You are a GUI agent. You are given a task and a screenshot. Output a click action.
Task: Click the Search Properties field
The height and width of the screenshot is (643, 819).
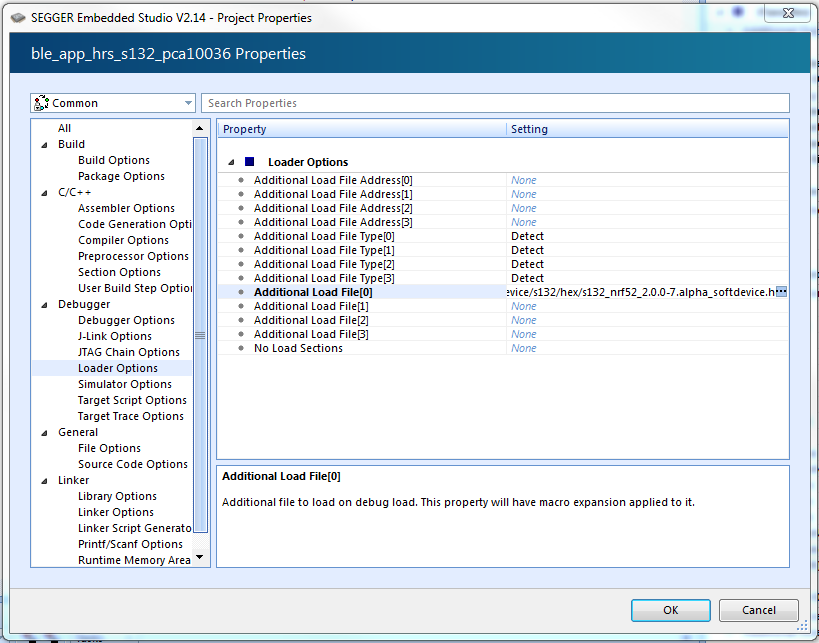point(495,103)
